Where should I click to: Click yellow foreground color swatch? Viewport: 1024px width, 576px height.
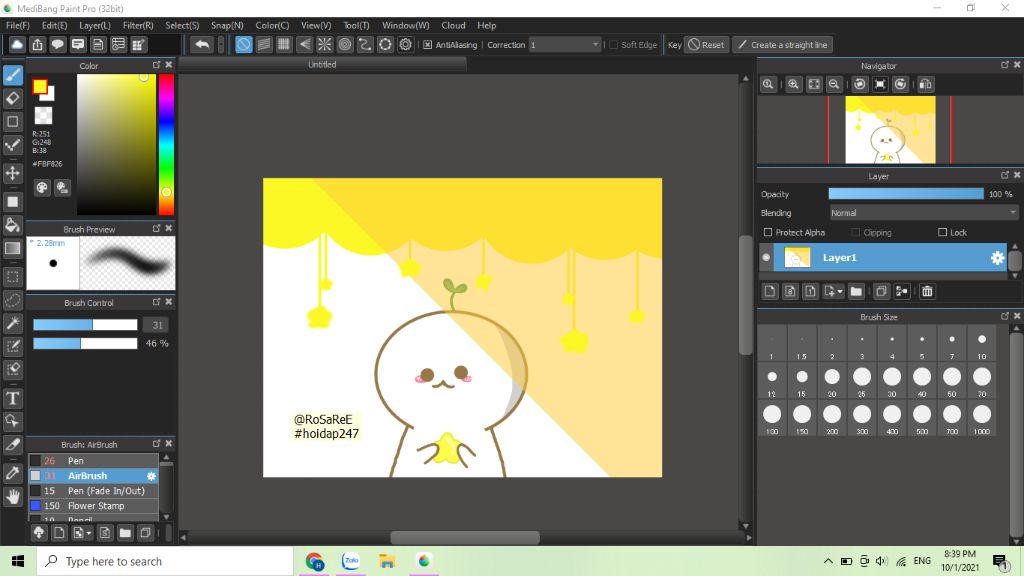pos(40,86)
